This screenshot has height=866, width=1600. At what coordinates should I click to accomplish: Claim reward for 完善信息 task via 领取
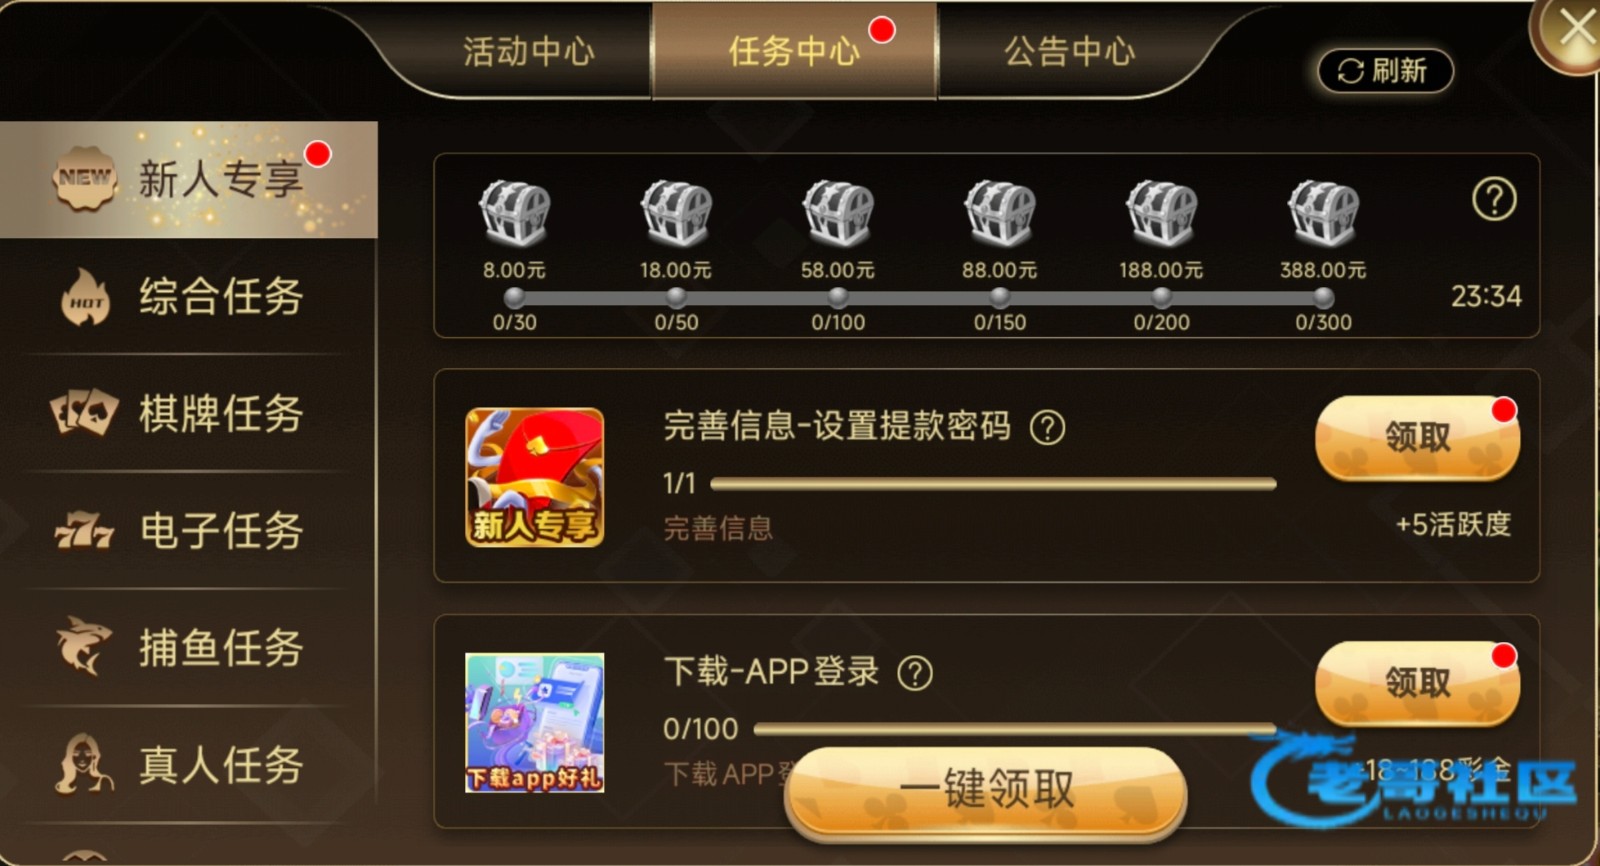(1417, 438)
